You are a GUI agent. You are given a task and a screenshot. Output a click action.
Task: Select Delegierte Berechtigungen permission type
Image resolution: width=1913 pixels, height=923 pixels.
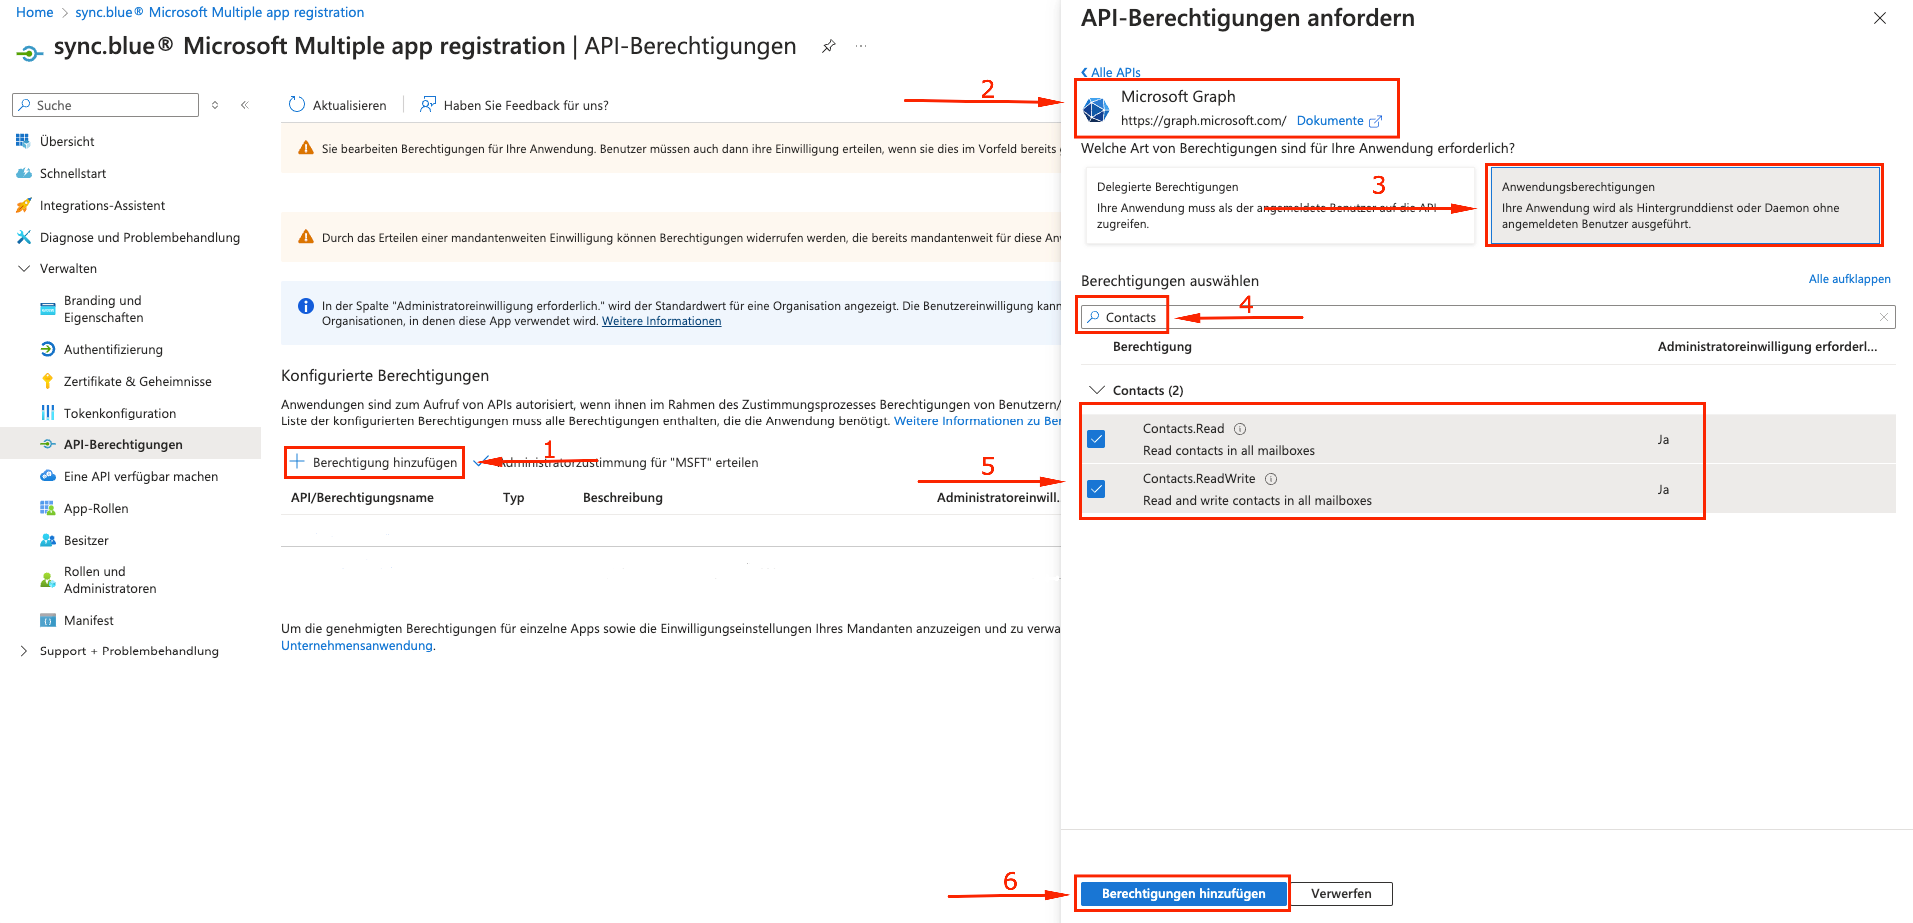point(1280,205)
